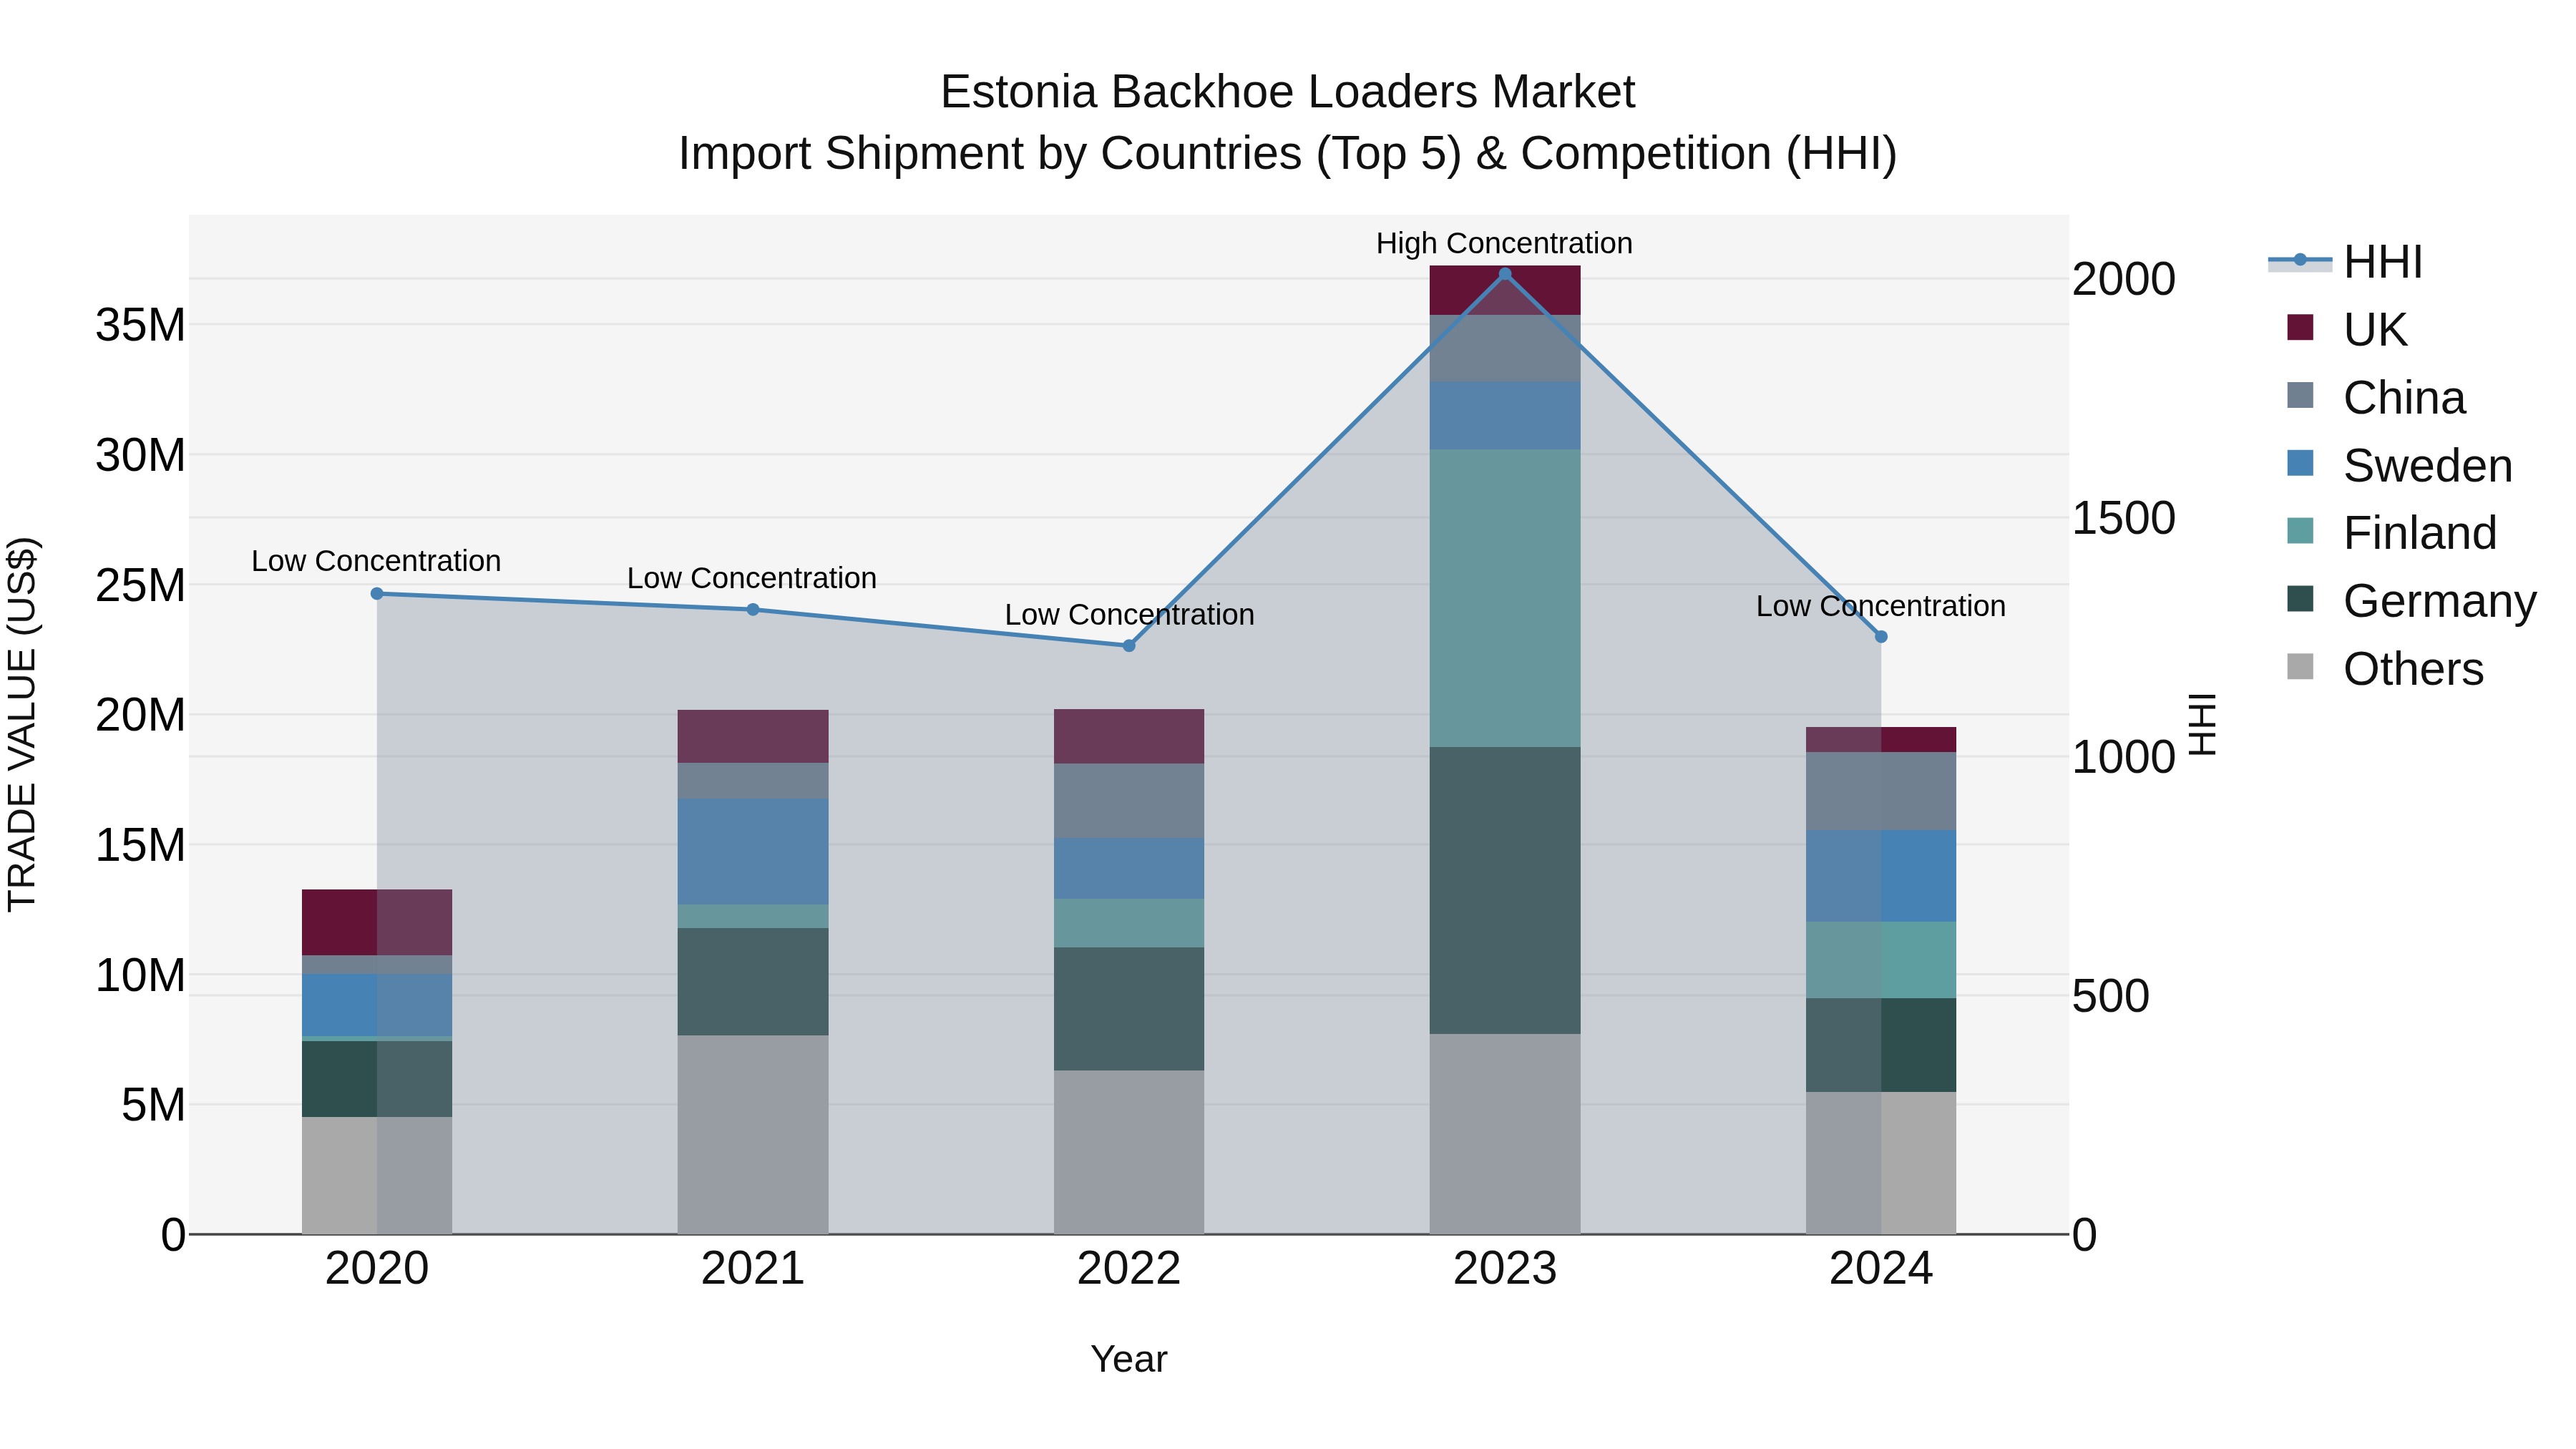Click the 2021 Others bar segment

(x=753, y=1135)
